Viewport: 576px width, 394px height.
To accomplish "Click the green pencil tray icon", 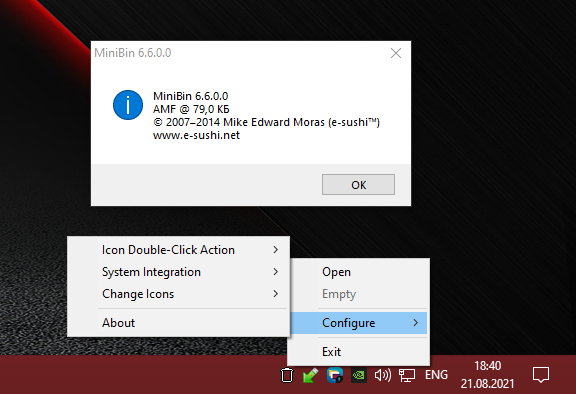I will point(310,375).
